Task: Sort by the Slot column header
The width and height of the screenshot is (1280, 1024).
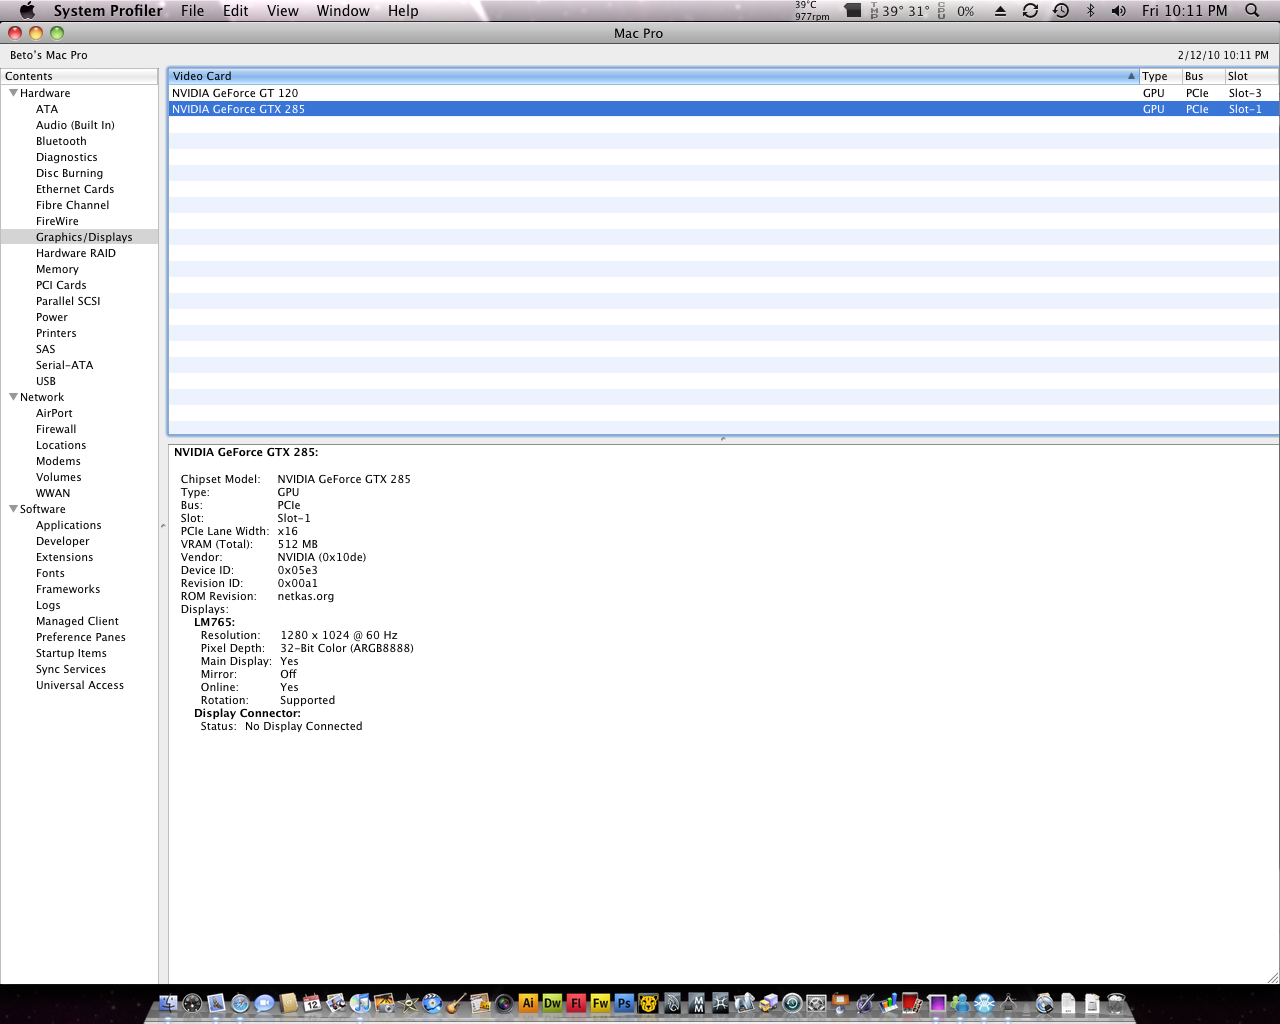Action: click(1252, 76)
